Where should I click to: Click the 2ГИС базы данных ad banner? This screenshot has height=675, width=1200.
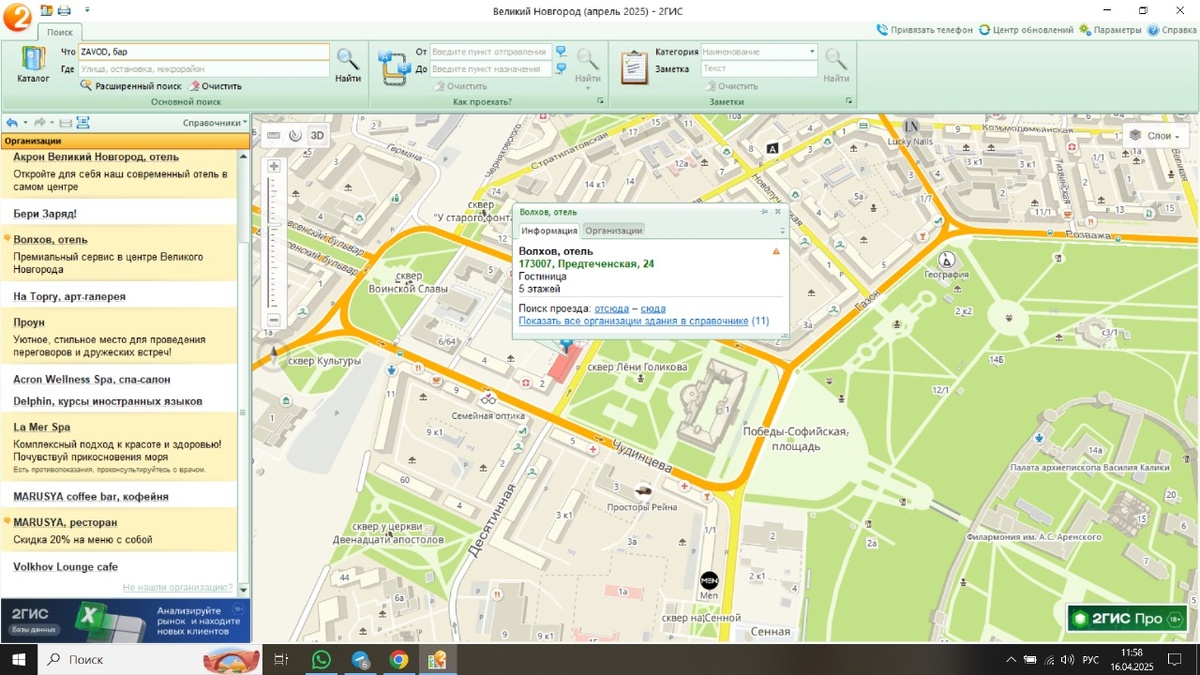(x=125, y=620)
